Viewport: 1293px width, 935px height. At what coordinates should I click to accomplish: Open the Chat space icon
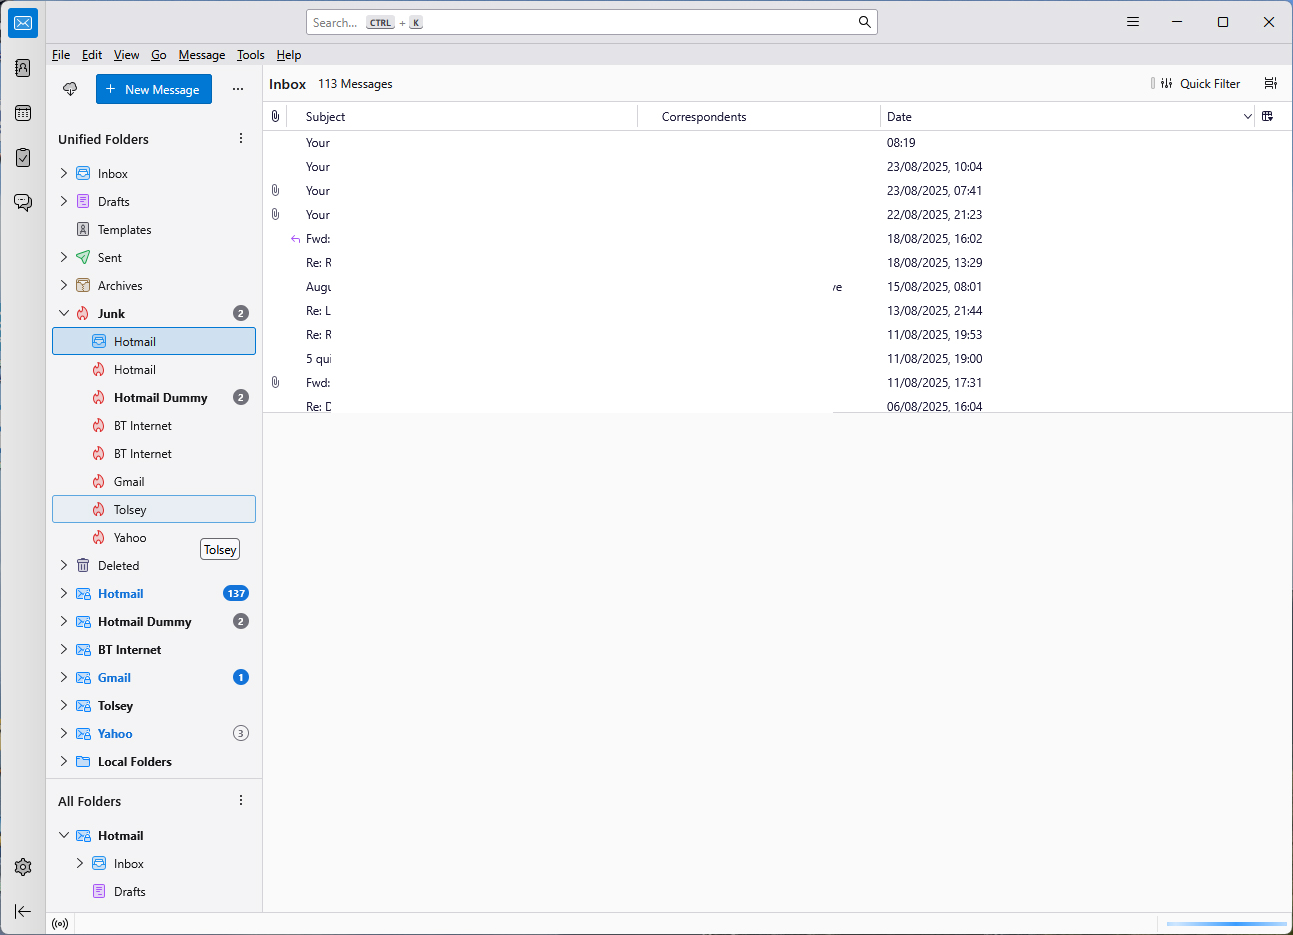tap(23, 202)
